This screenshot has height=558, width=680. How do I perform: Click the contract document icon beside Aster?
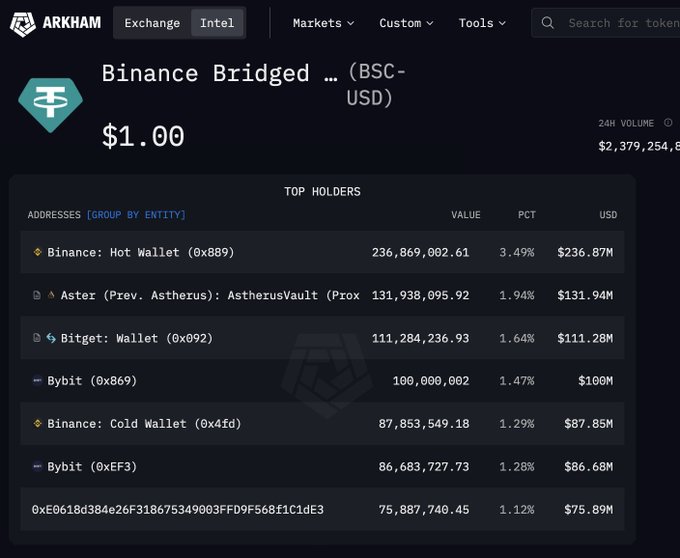tap(37, 295)
